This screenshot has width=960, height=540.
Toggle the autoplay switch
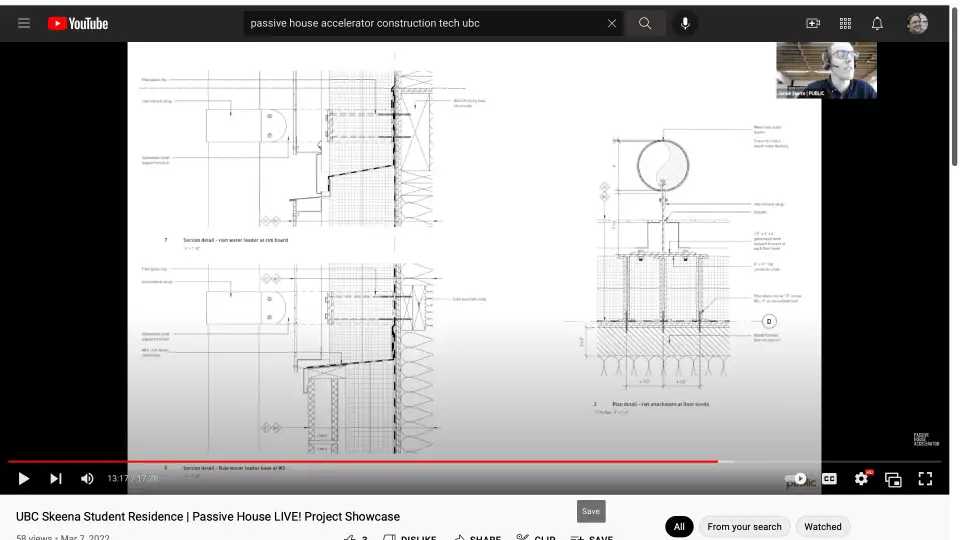click(x=796, y=479)
